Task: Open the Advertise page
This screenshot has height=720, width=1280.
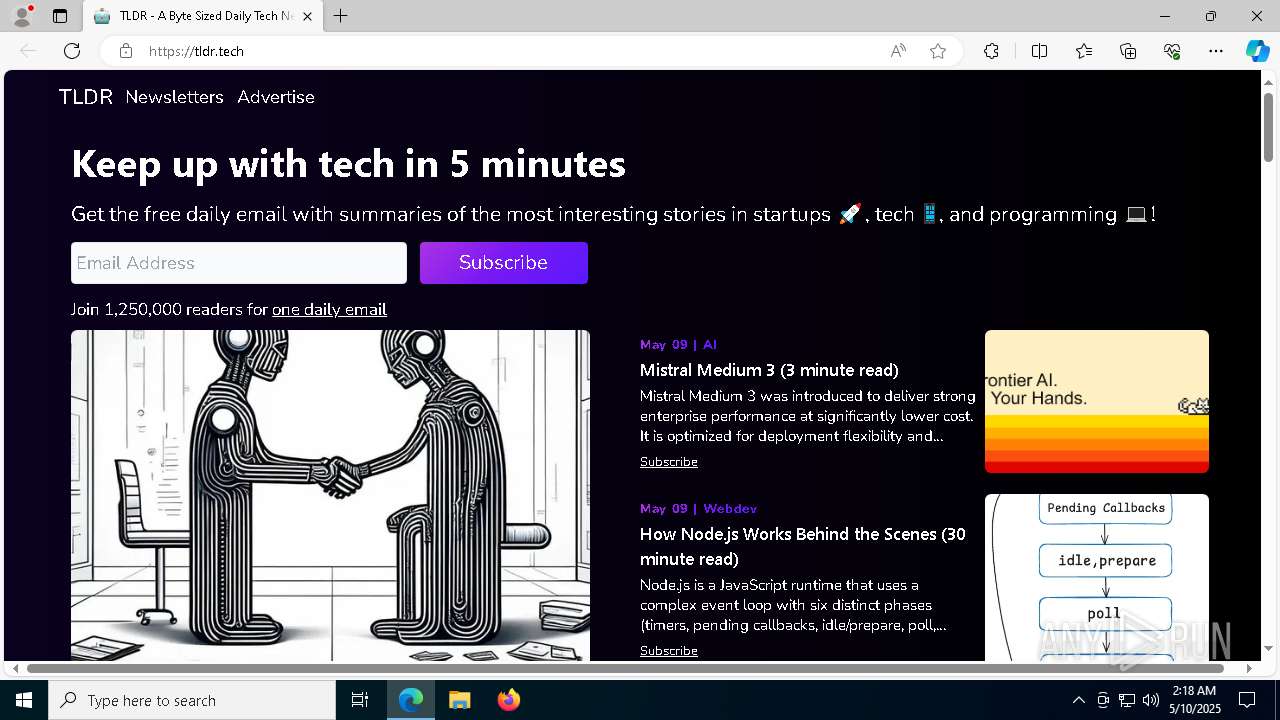Action: click(276, 97)
